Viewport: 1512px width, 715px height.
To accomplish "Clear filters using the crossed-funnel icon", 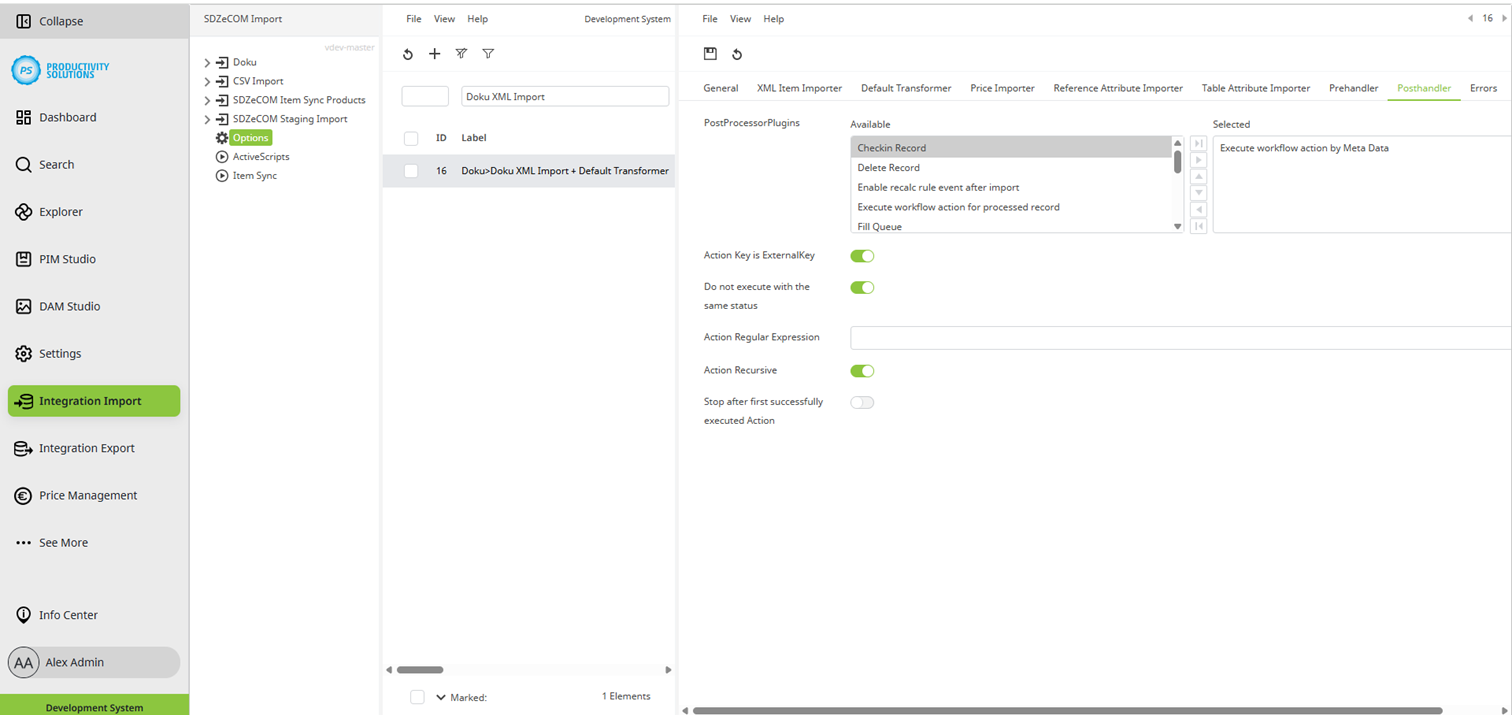I will tap(461, 54).
